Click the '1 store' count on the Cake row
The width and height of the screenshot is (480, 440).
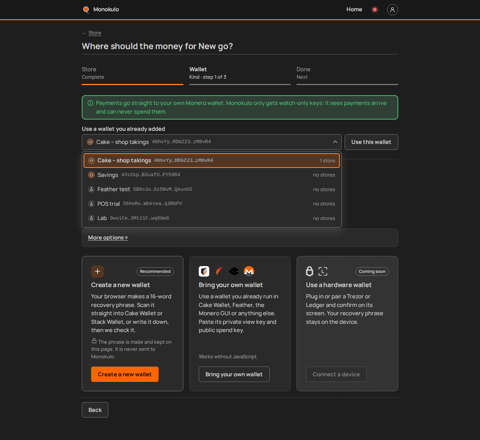point(327,161)
